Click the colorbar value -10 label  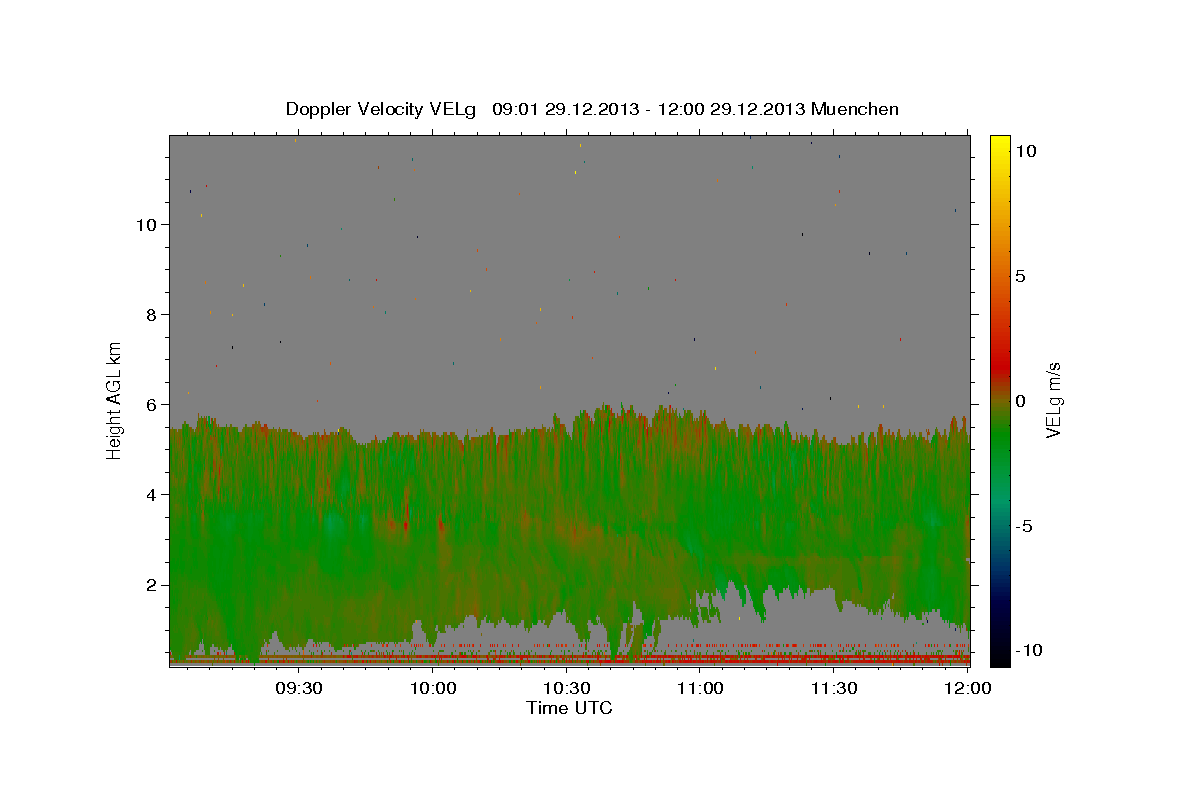(1028, 651)
